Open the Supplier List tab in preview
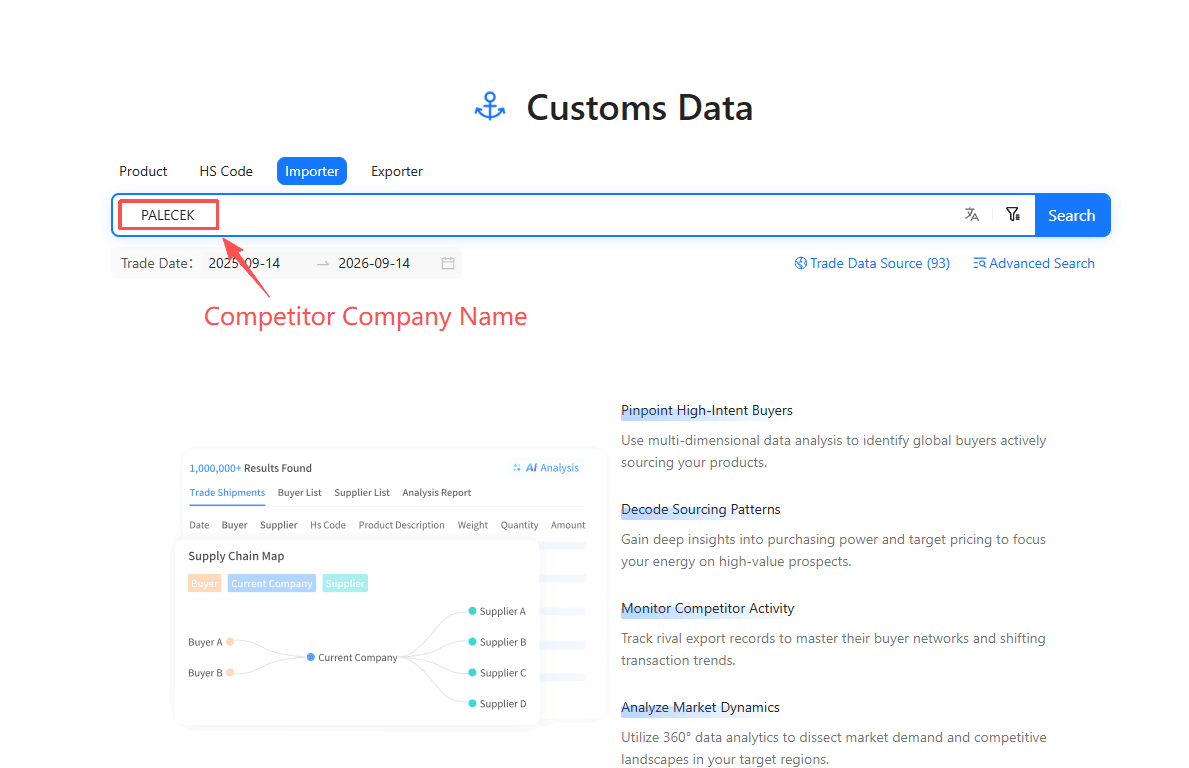The width and height of the screenshot is (1189, 768). 362,493
